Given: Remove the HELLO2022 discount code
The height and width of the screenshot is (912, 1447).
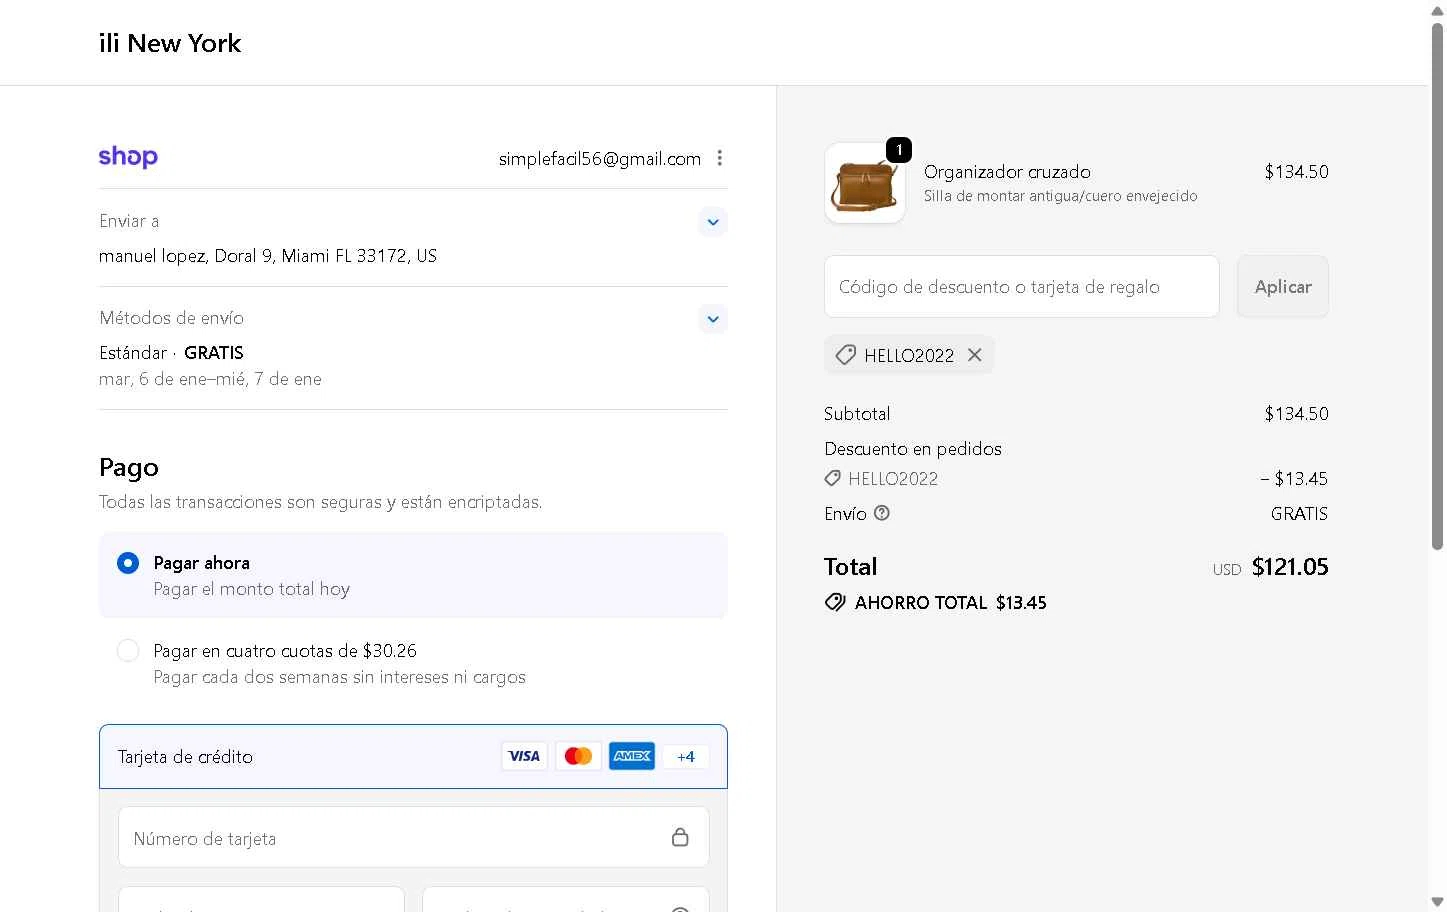Looking at the screenshot, I should (x=975, y=355).
